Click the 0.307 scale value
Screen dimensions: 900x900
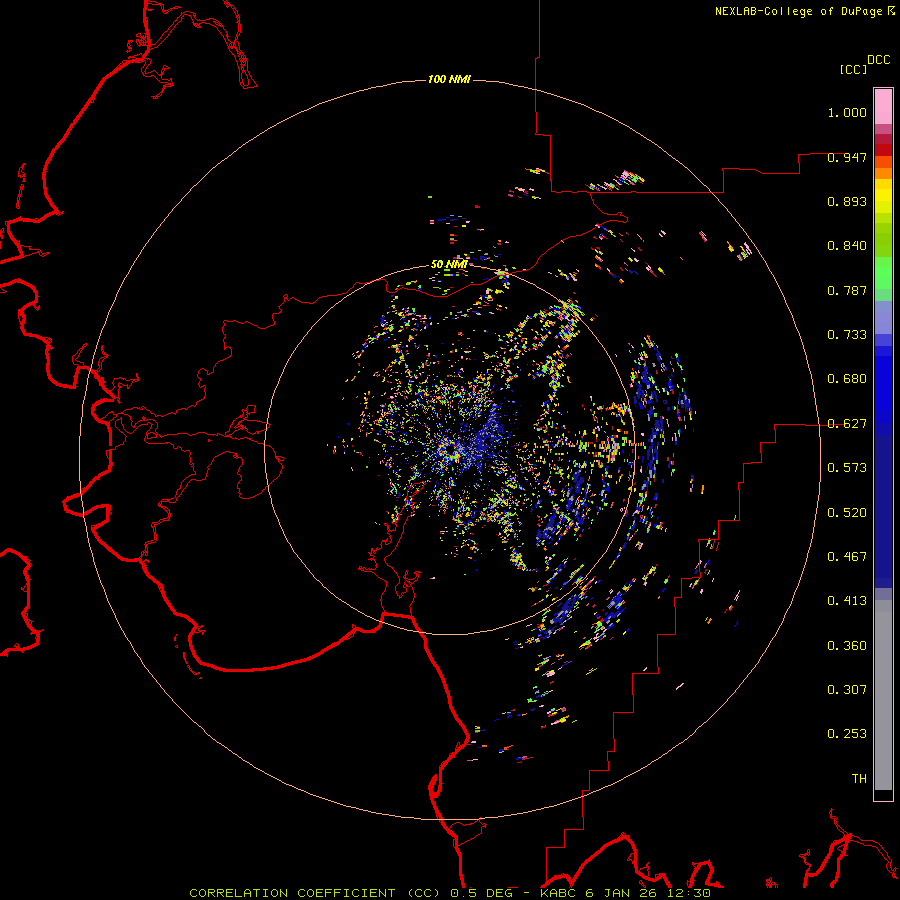(847, 690)
